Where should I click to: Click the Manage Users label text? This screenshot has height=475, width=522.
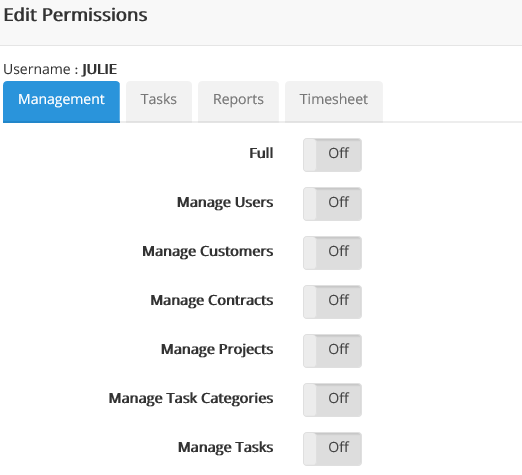tap(225, 202)
